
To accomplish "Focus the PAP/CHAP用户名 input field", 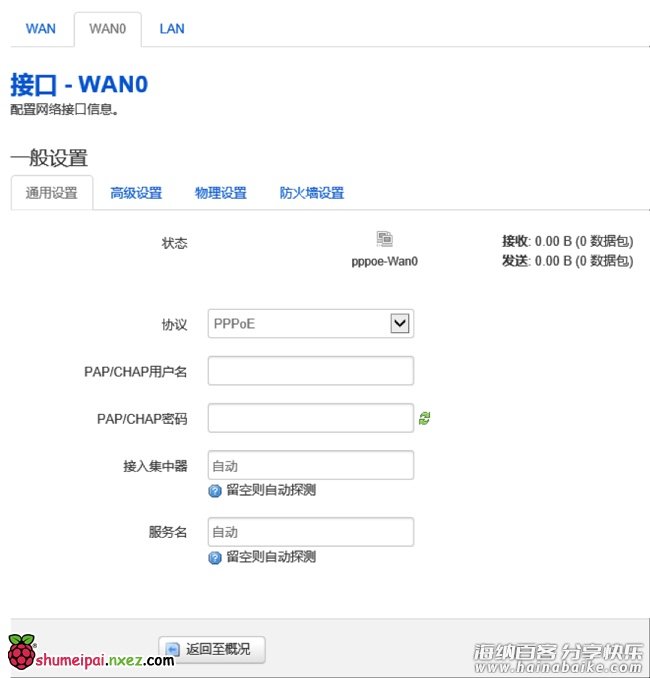I will 311,371.
